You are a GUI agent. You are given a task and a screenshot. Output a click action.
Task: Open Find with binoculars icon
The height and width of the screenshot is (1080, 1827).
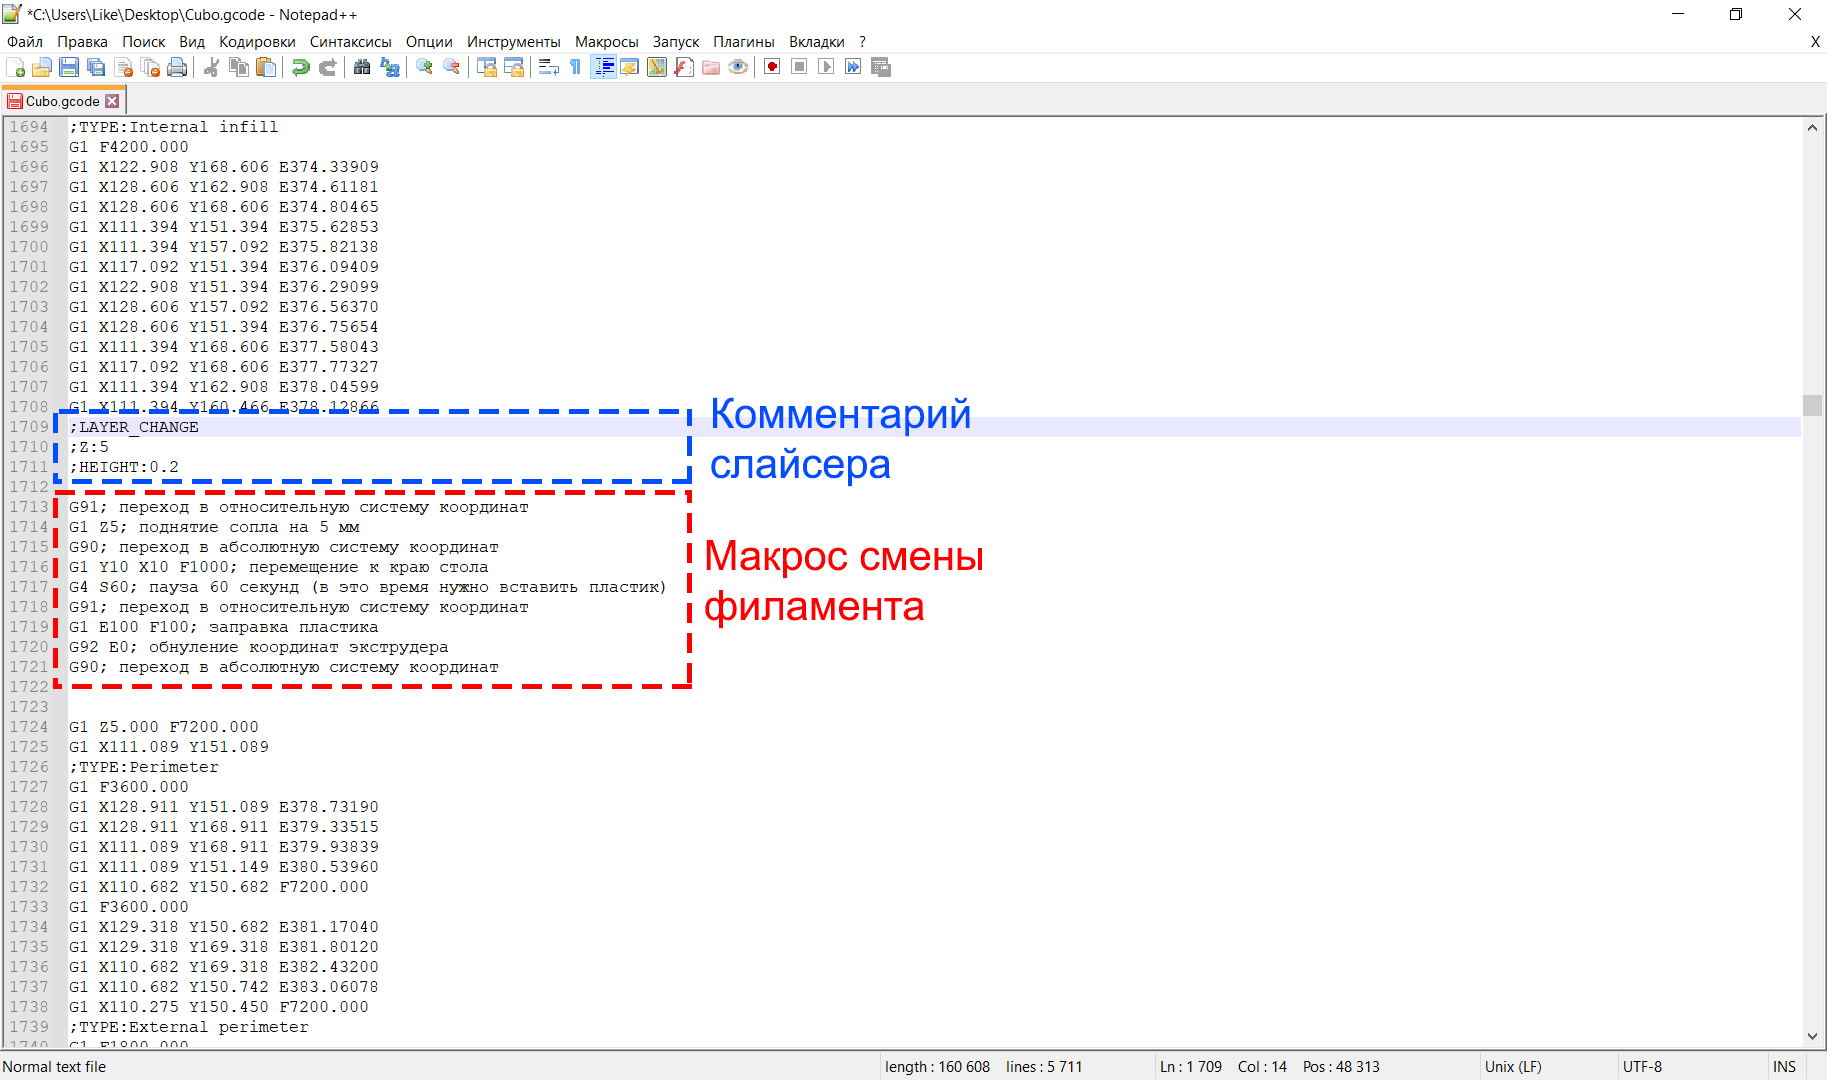(x=362, y=67)
